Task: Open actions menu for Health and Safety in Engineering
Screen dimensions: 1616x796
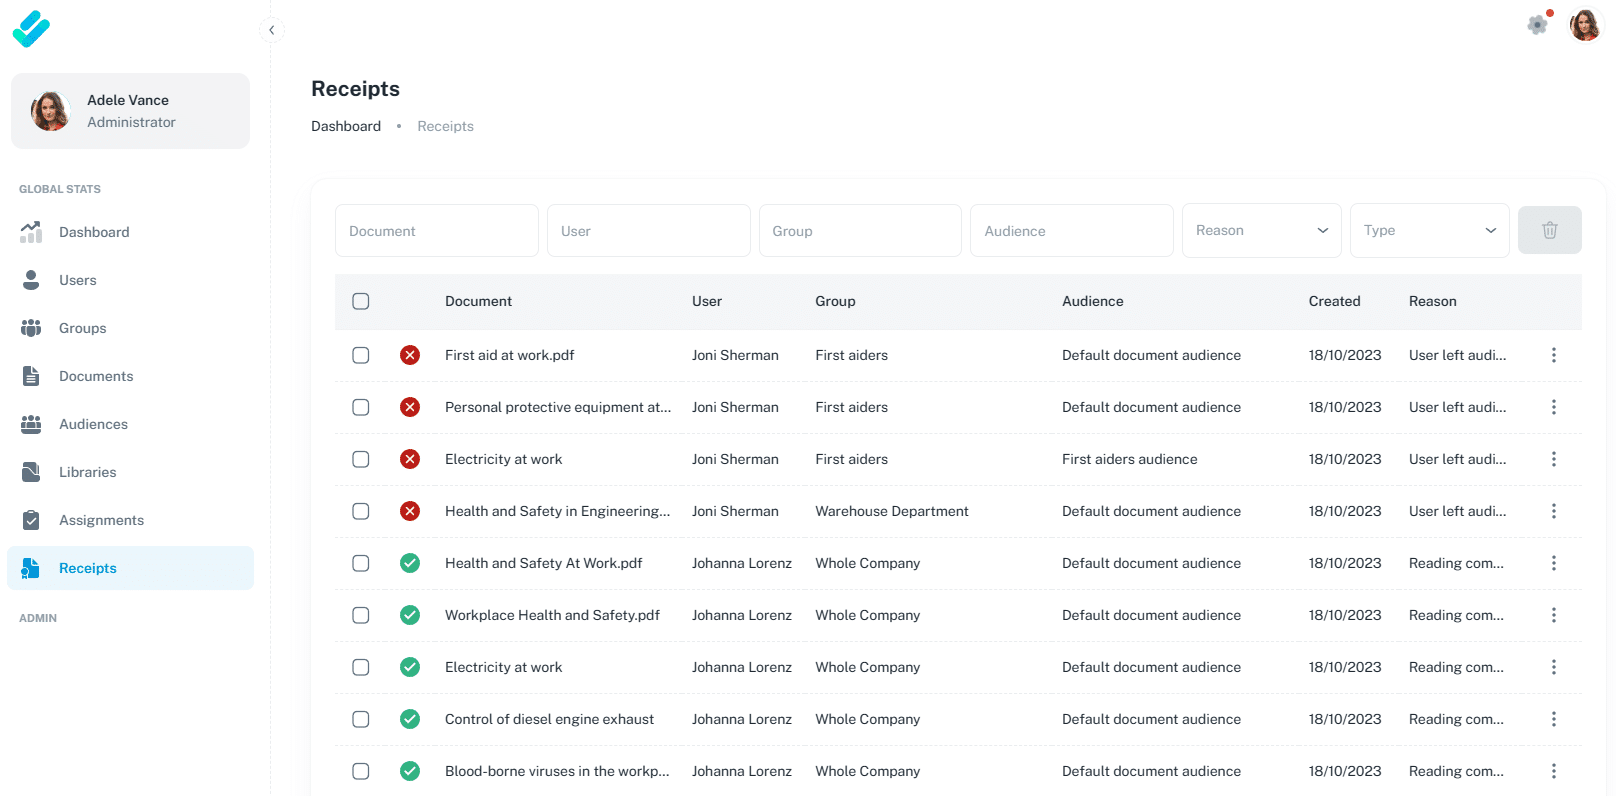Action: (1554, 511)
